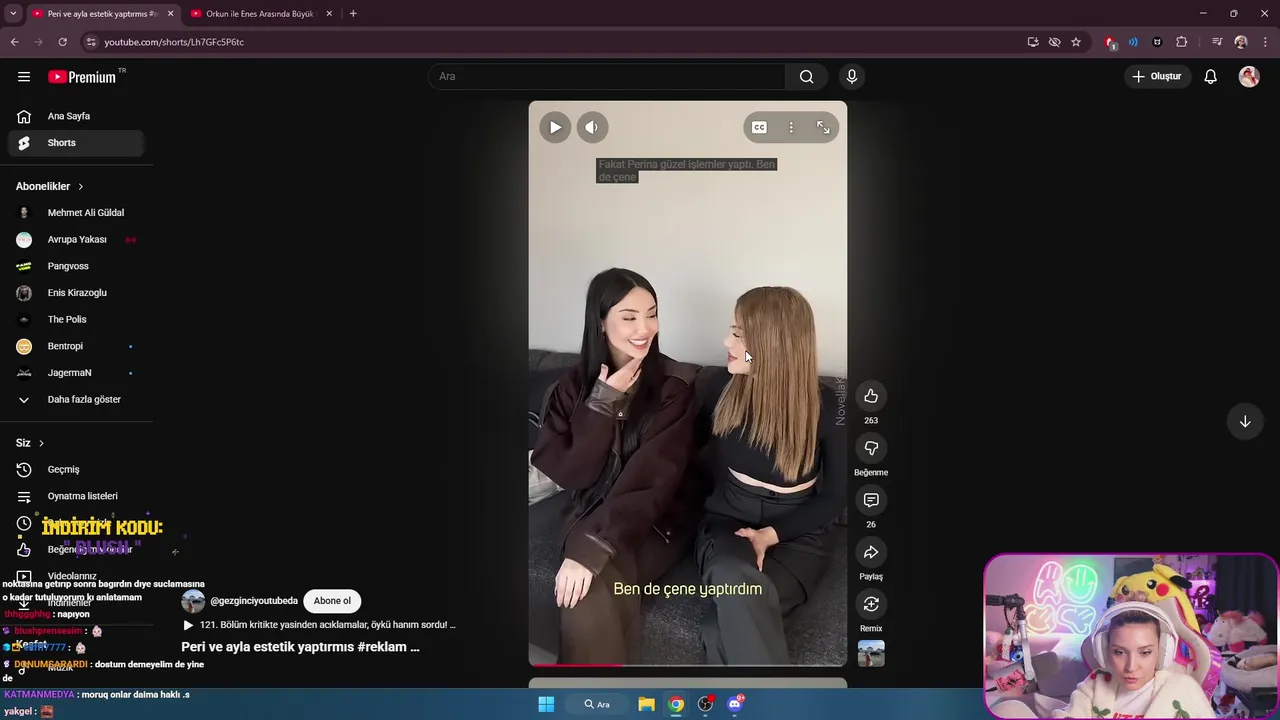Go to the YouTube Premium logo home

[x=82, y=77]
